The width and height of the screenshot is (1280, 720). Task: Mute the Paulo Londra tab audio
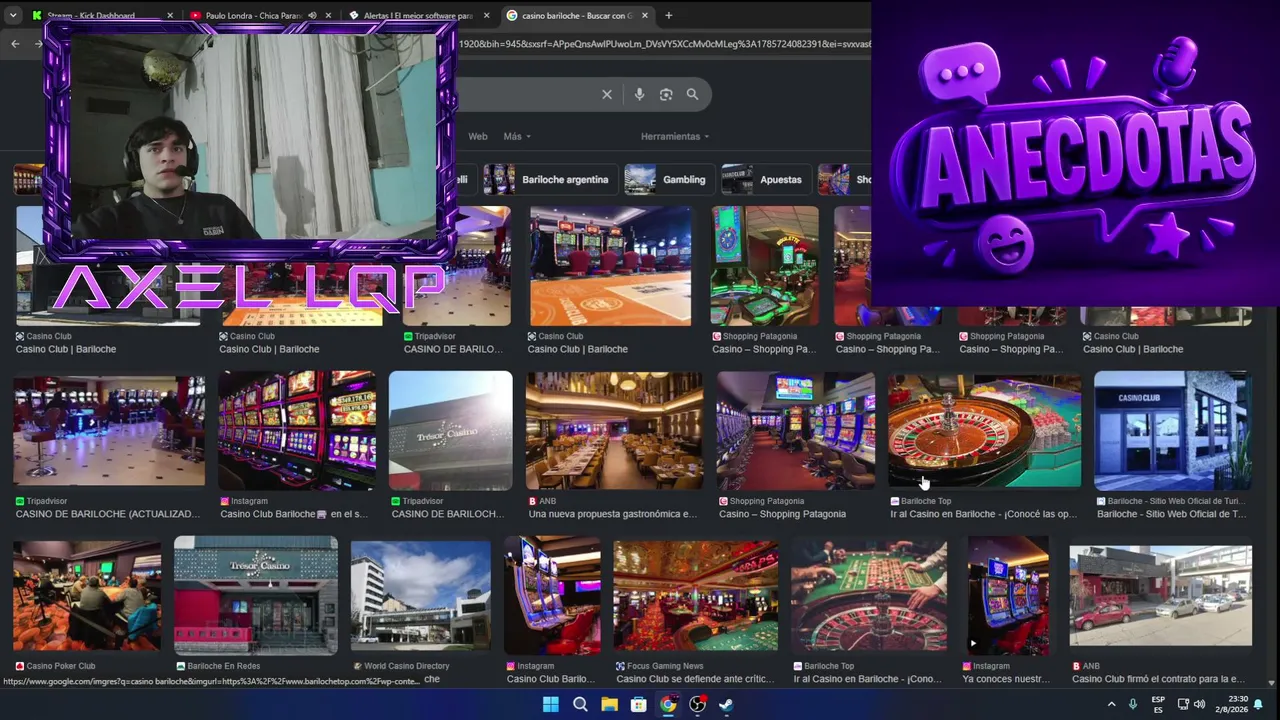tap(312, 16)
